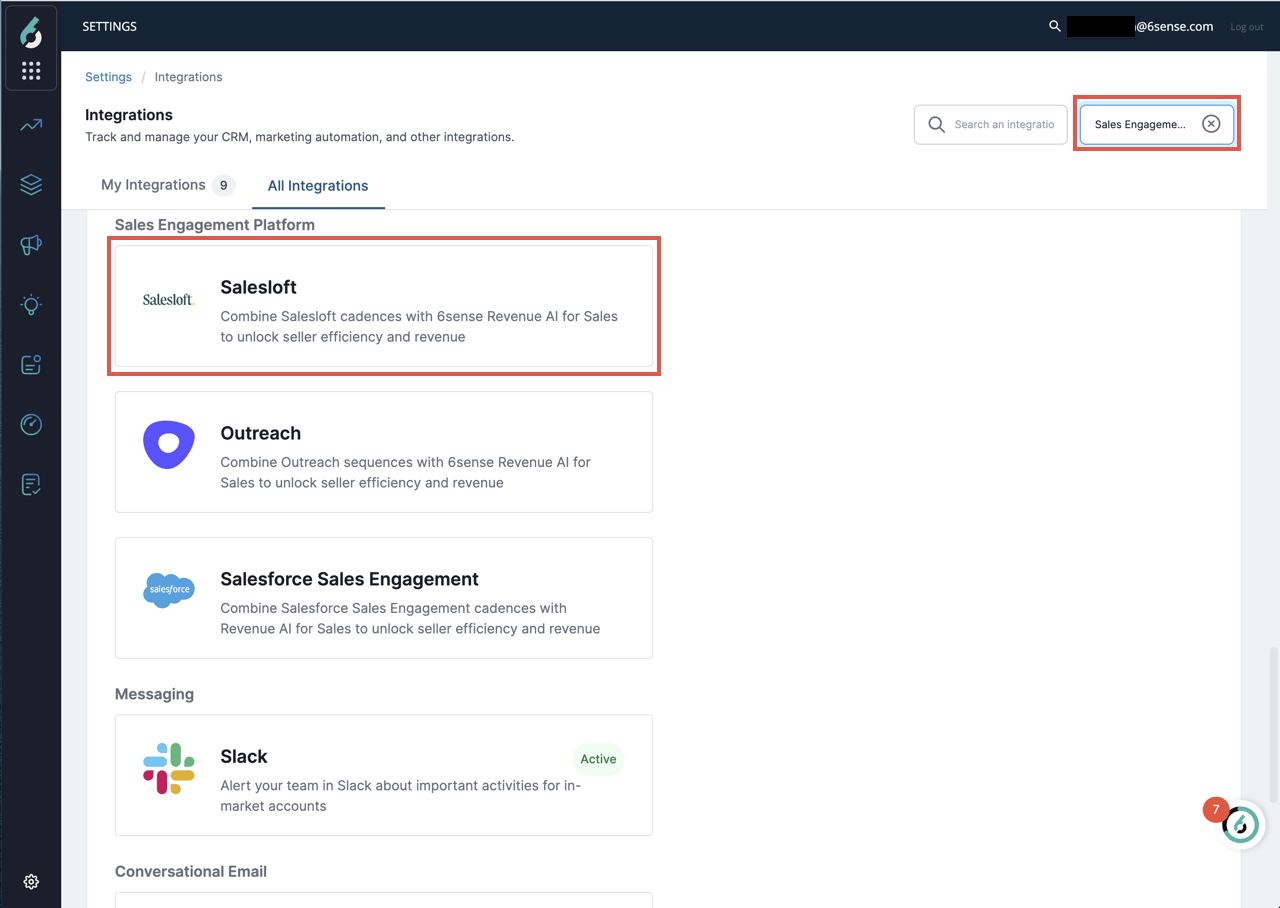Open the trending analytics sidebar icon
The height and width of the screenshot is (908, 1280).
[31, 125]
